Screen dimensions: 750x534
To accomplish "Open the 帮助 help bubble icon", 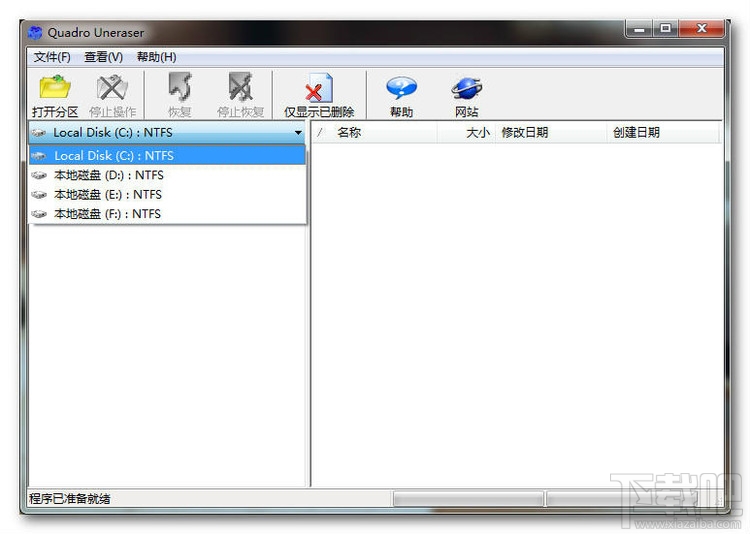I will 401,95.
